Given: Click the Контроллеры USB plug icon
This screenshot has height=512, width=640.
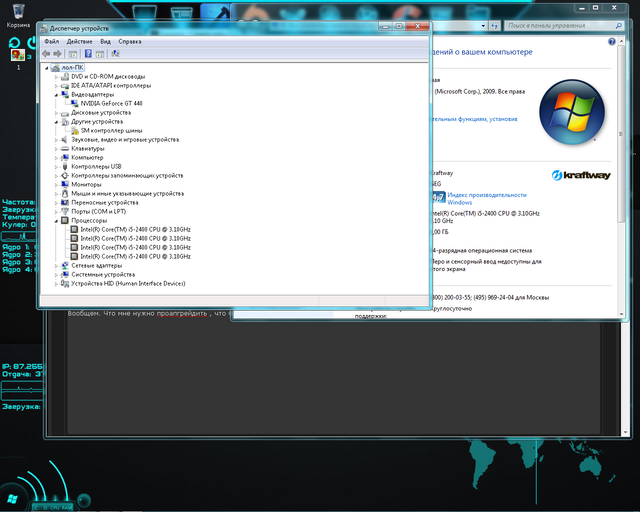Looking at the screenshot, I should click(64, 167).
